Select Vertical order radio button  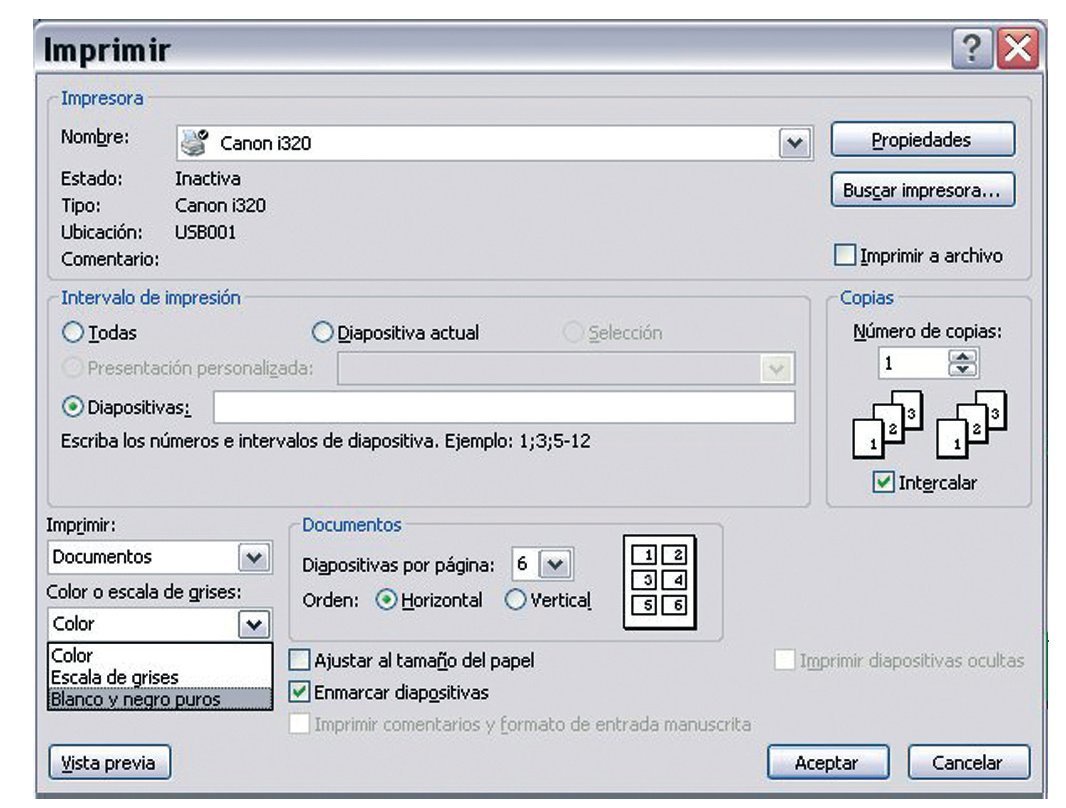(515, 600)
